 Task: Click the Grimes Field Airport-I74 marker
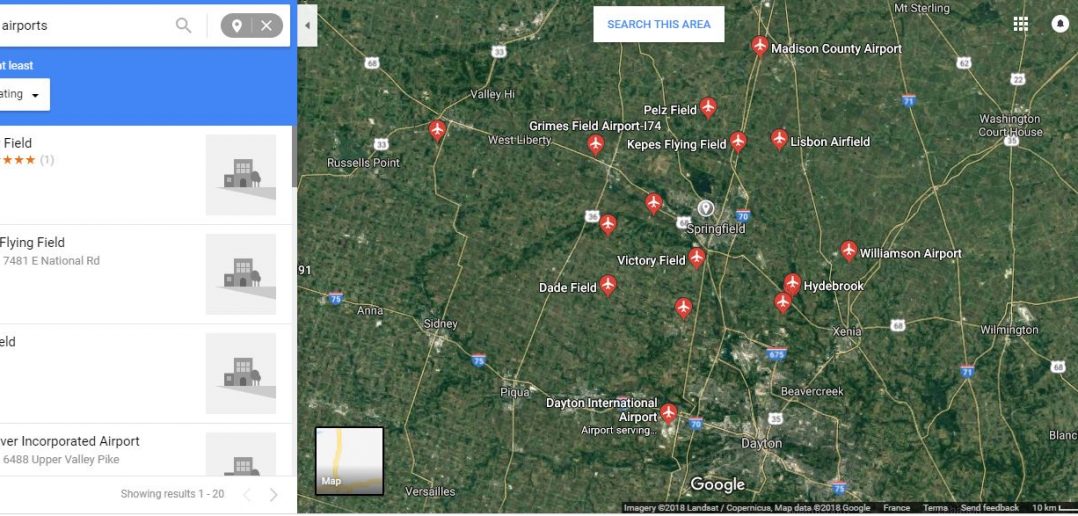click(x=595, y=144)
